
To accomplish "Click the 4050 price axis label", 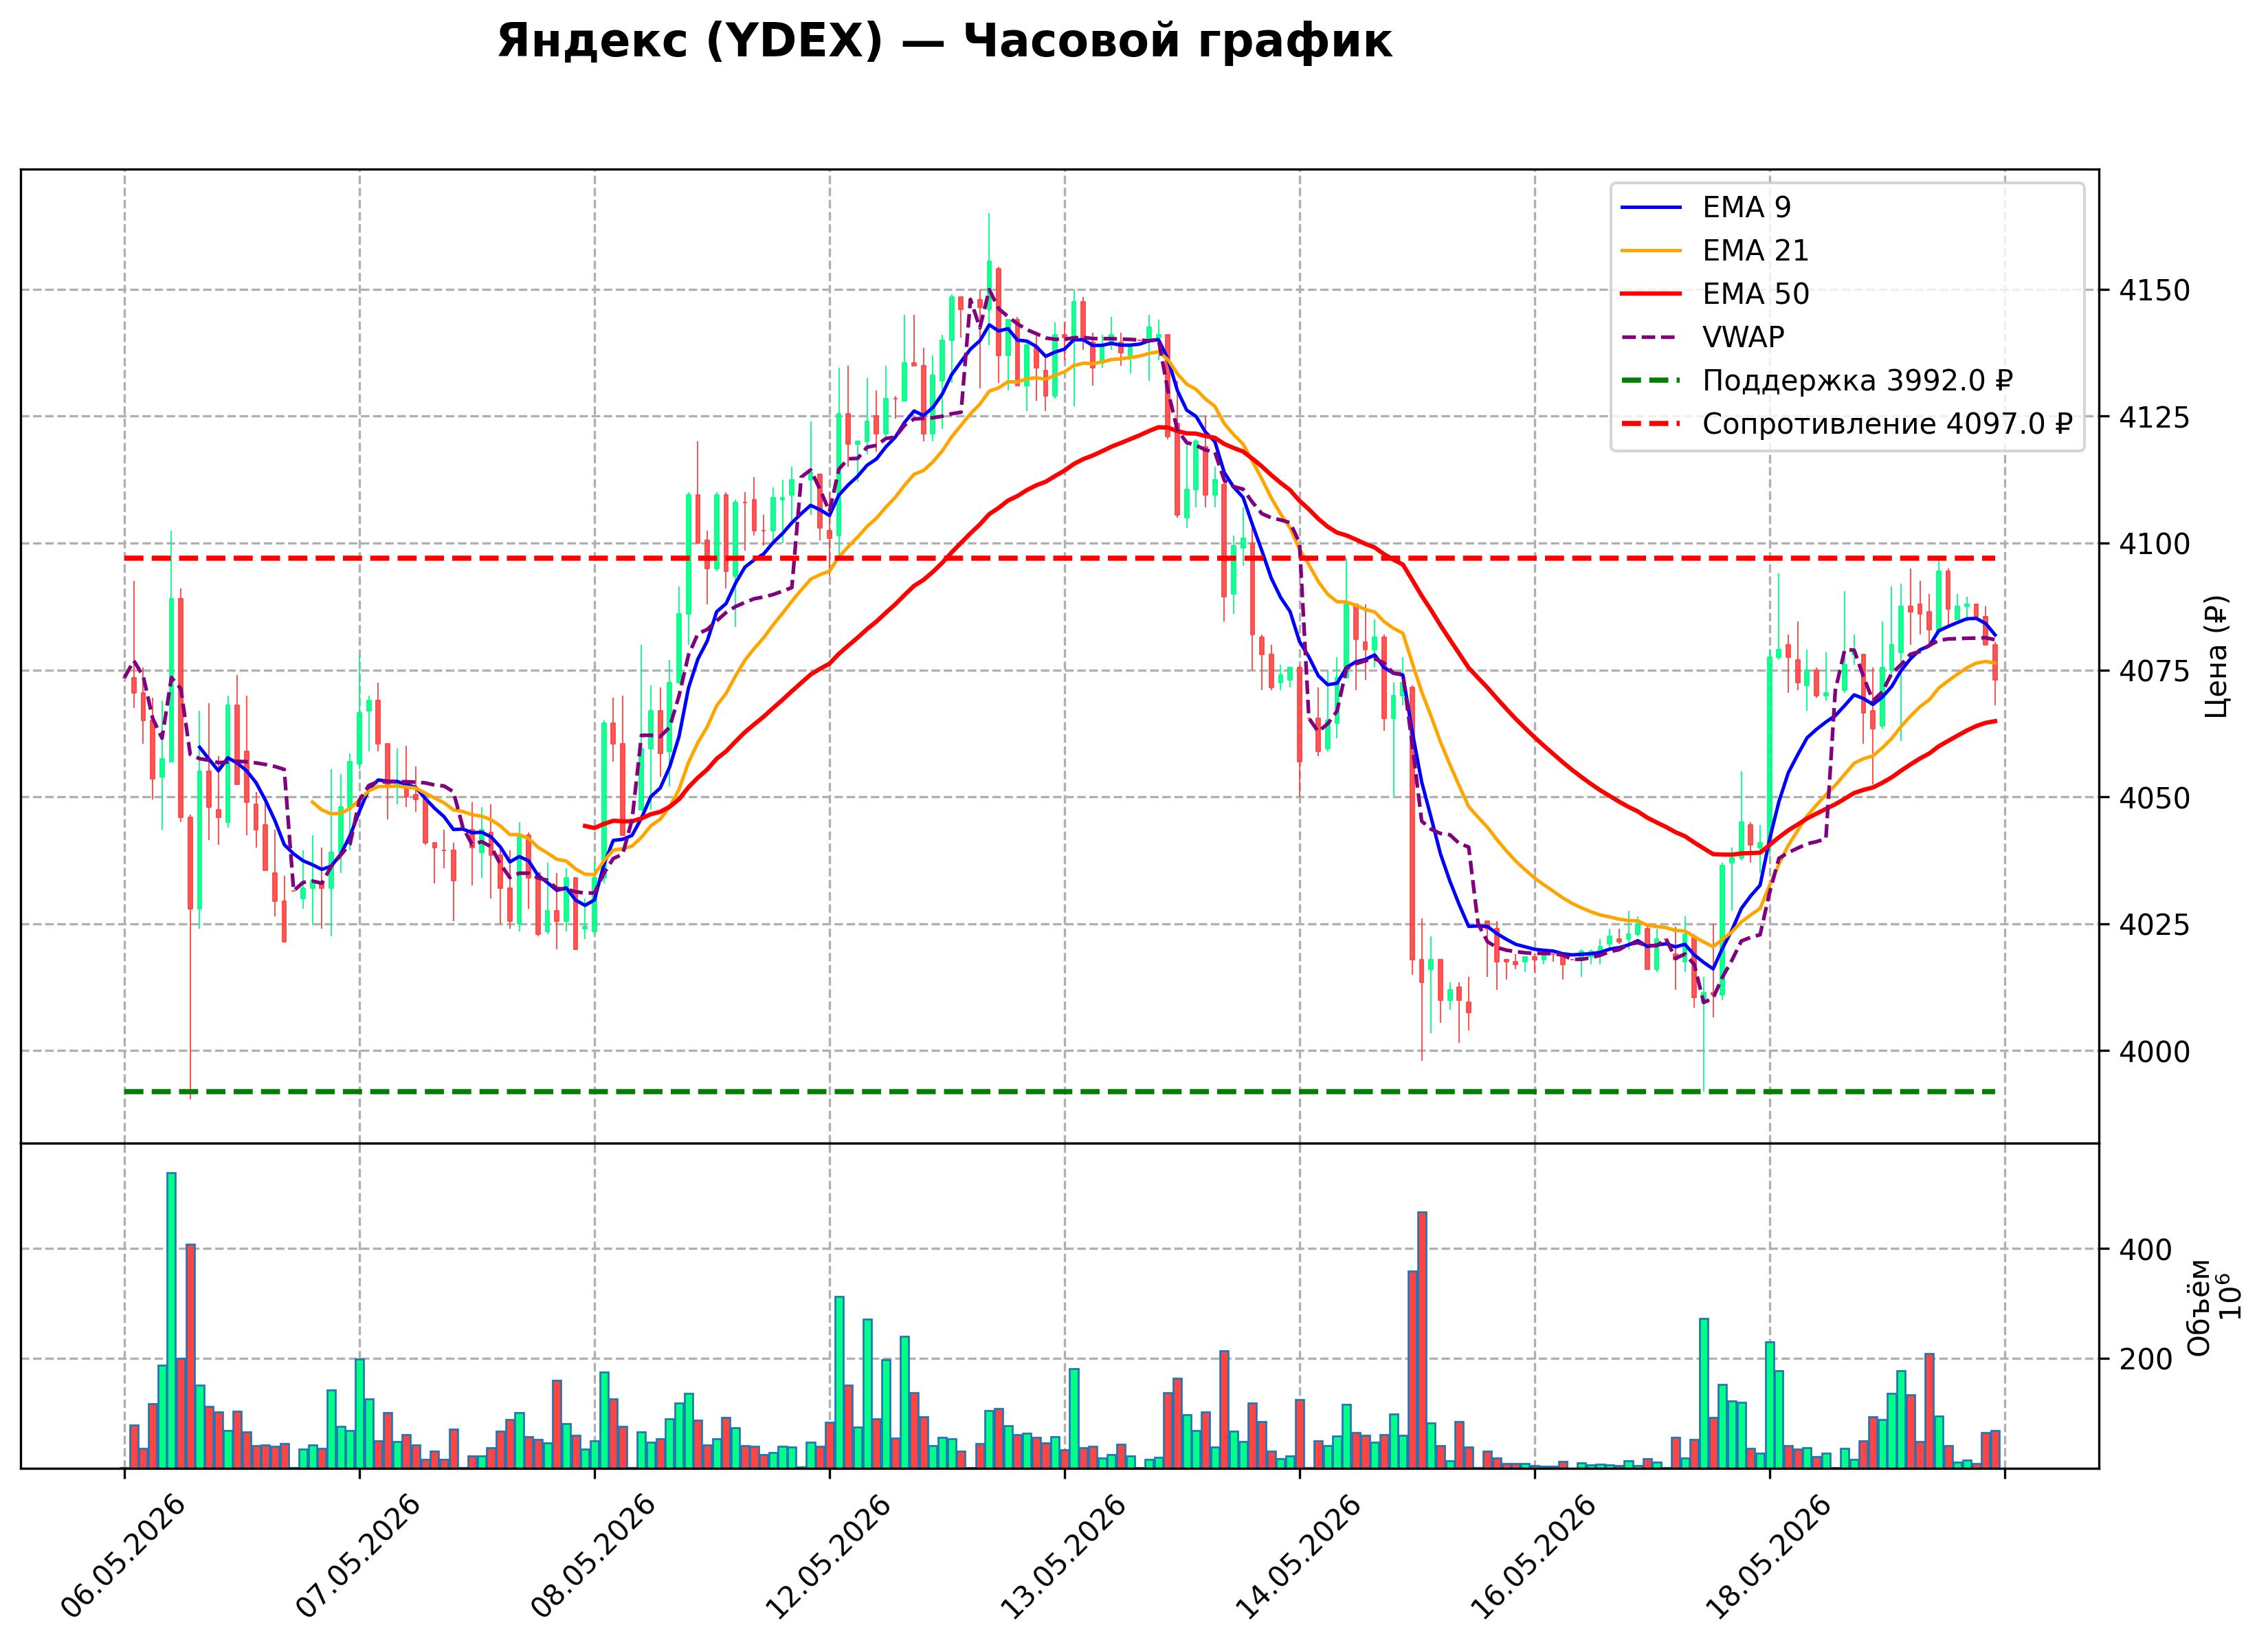I will [x=2154, y=798].
